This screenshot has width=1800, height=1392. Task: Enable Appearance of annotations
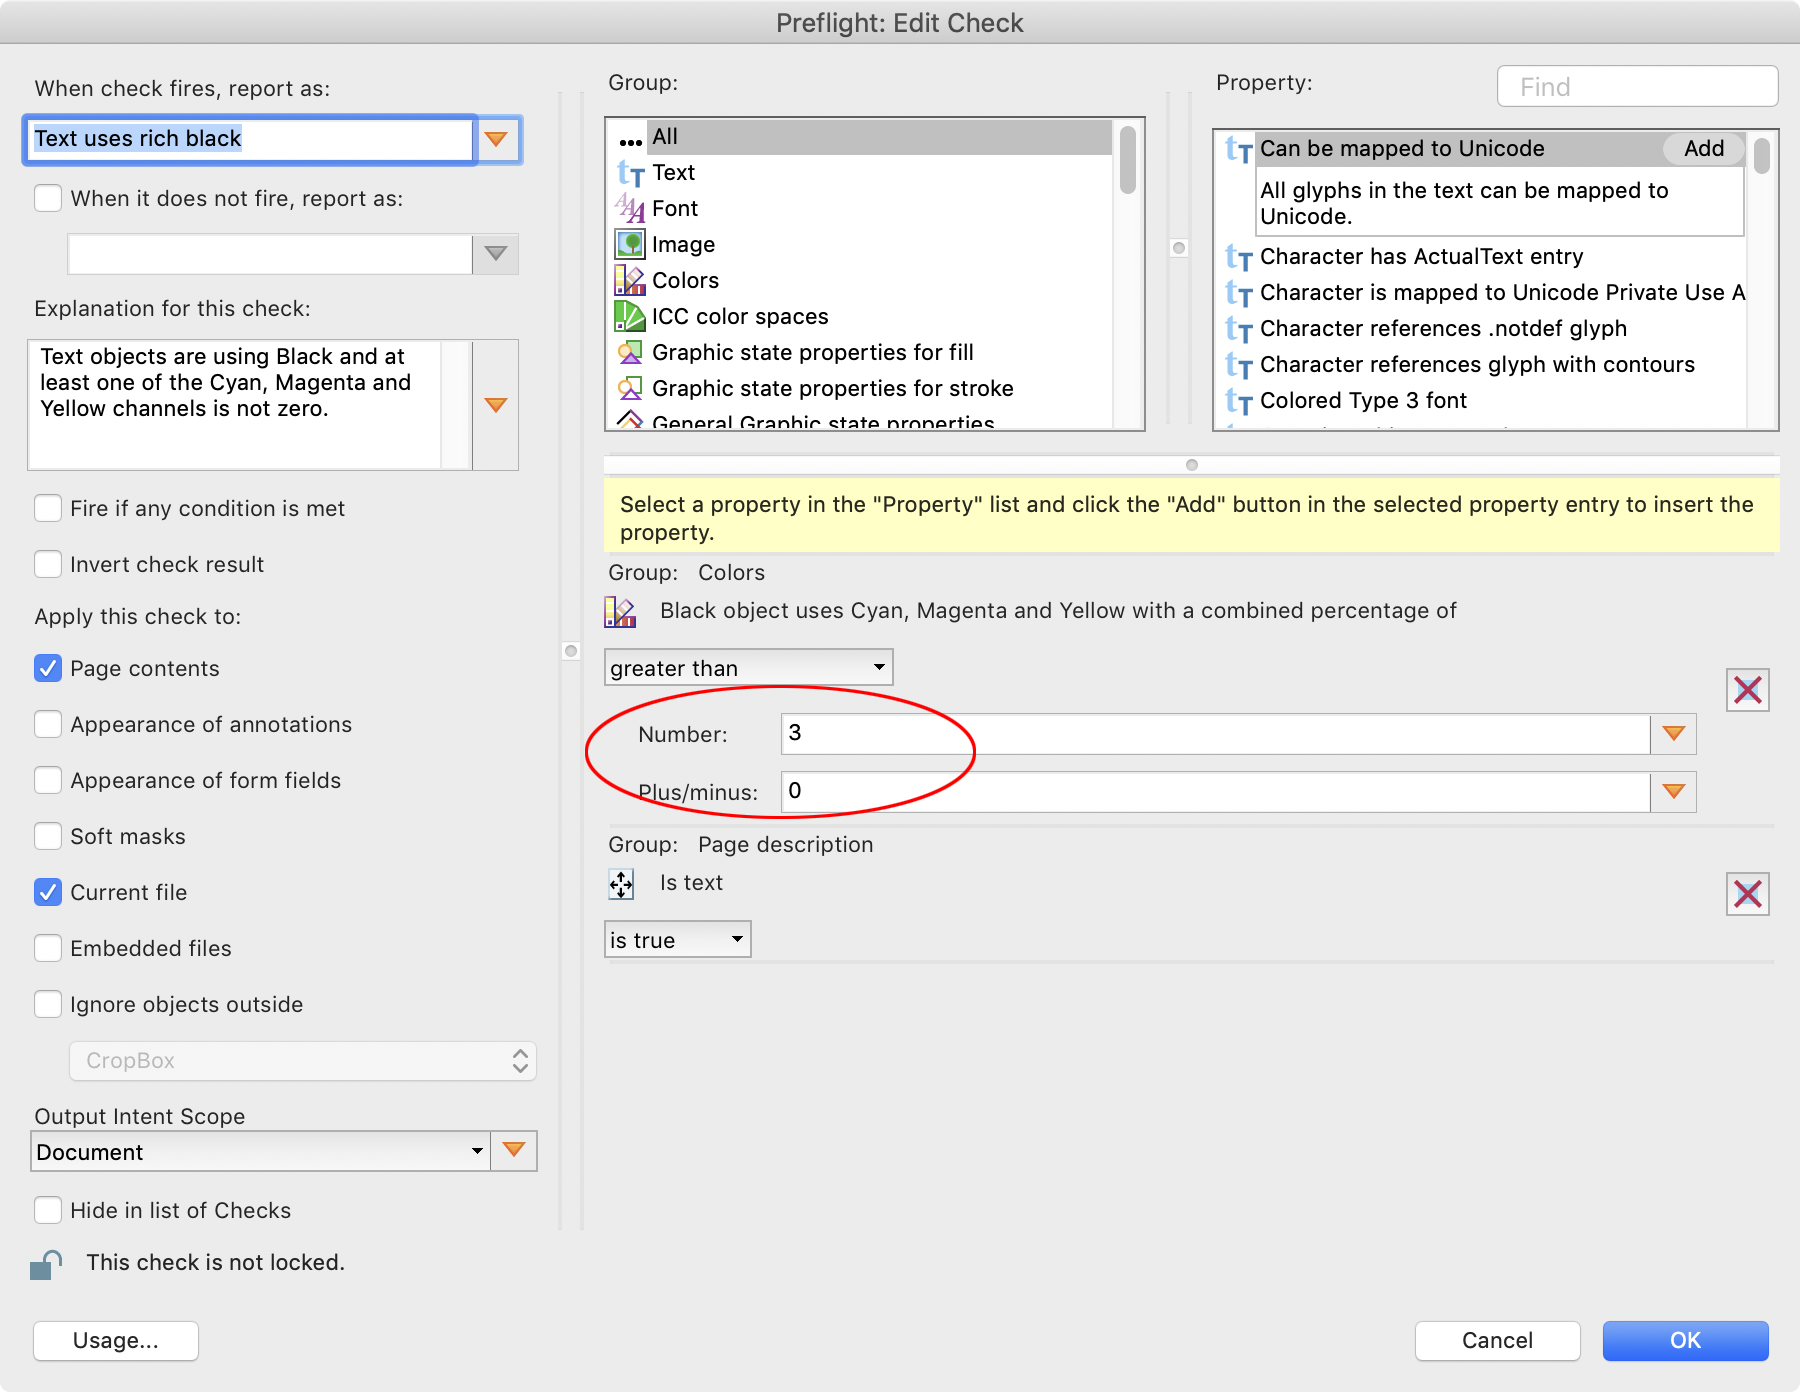tap(47, 724)
